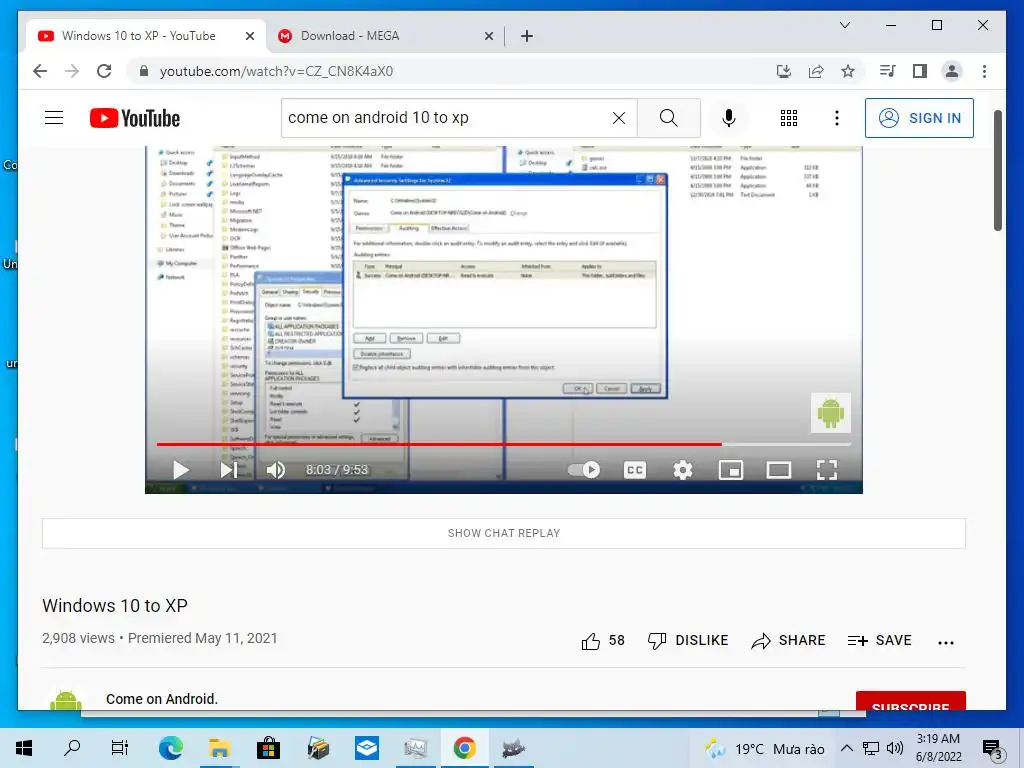
Task: Launch Microsoft Edge from taskbar
Action: coord(170,748)
